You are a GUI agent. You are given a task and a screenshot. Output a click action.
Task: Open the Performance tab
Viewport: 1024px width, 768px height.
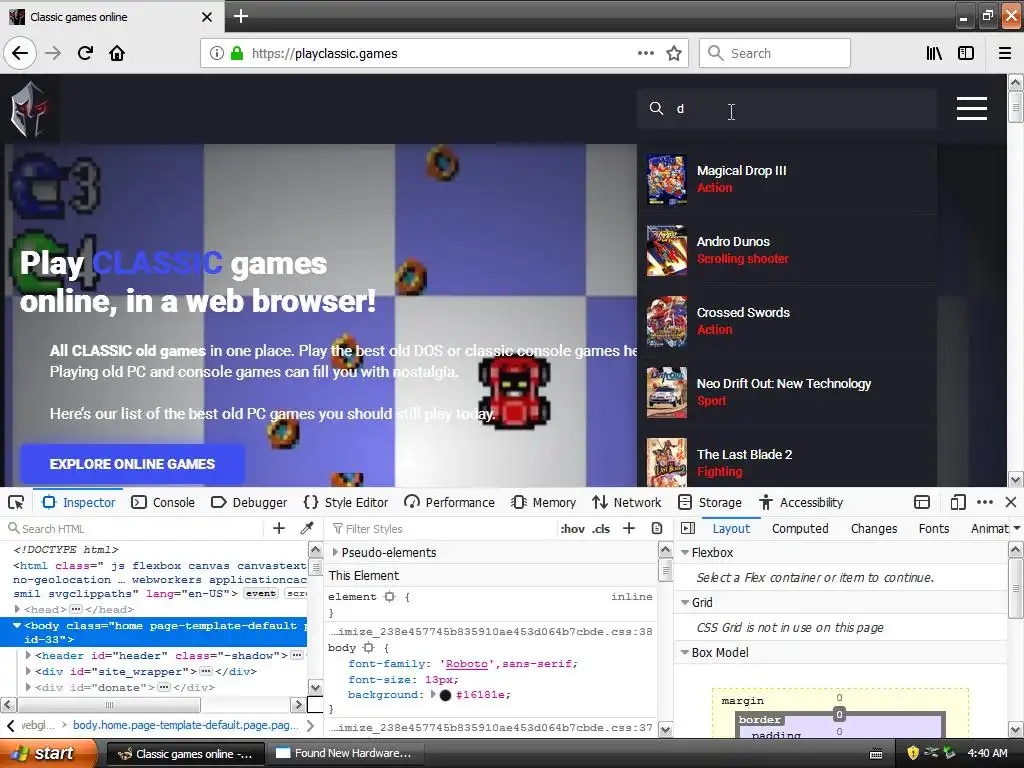(x=449, y=502)
